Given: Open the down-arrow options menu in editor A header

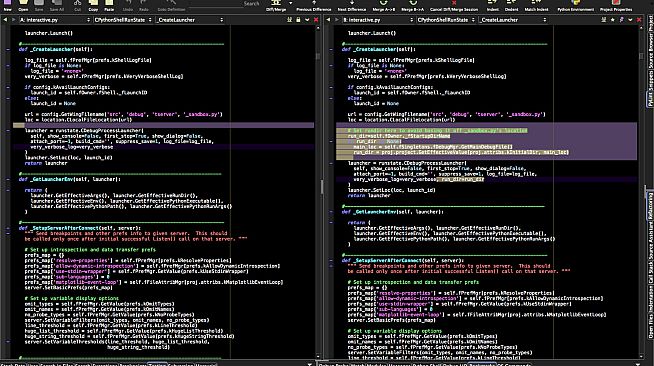Looking at the screenshot, I should (307, 20).
